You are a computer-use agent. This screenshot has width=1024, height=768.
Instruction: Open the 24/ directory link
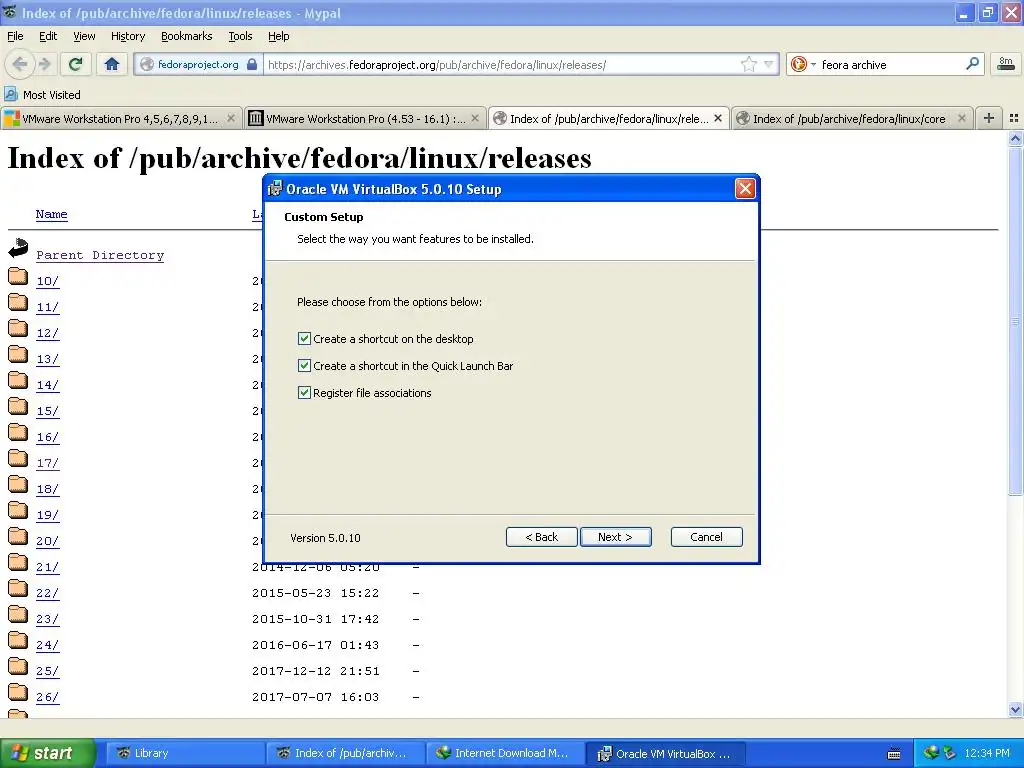point(47,645)
